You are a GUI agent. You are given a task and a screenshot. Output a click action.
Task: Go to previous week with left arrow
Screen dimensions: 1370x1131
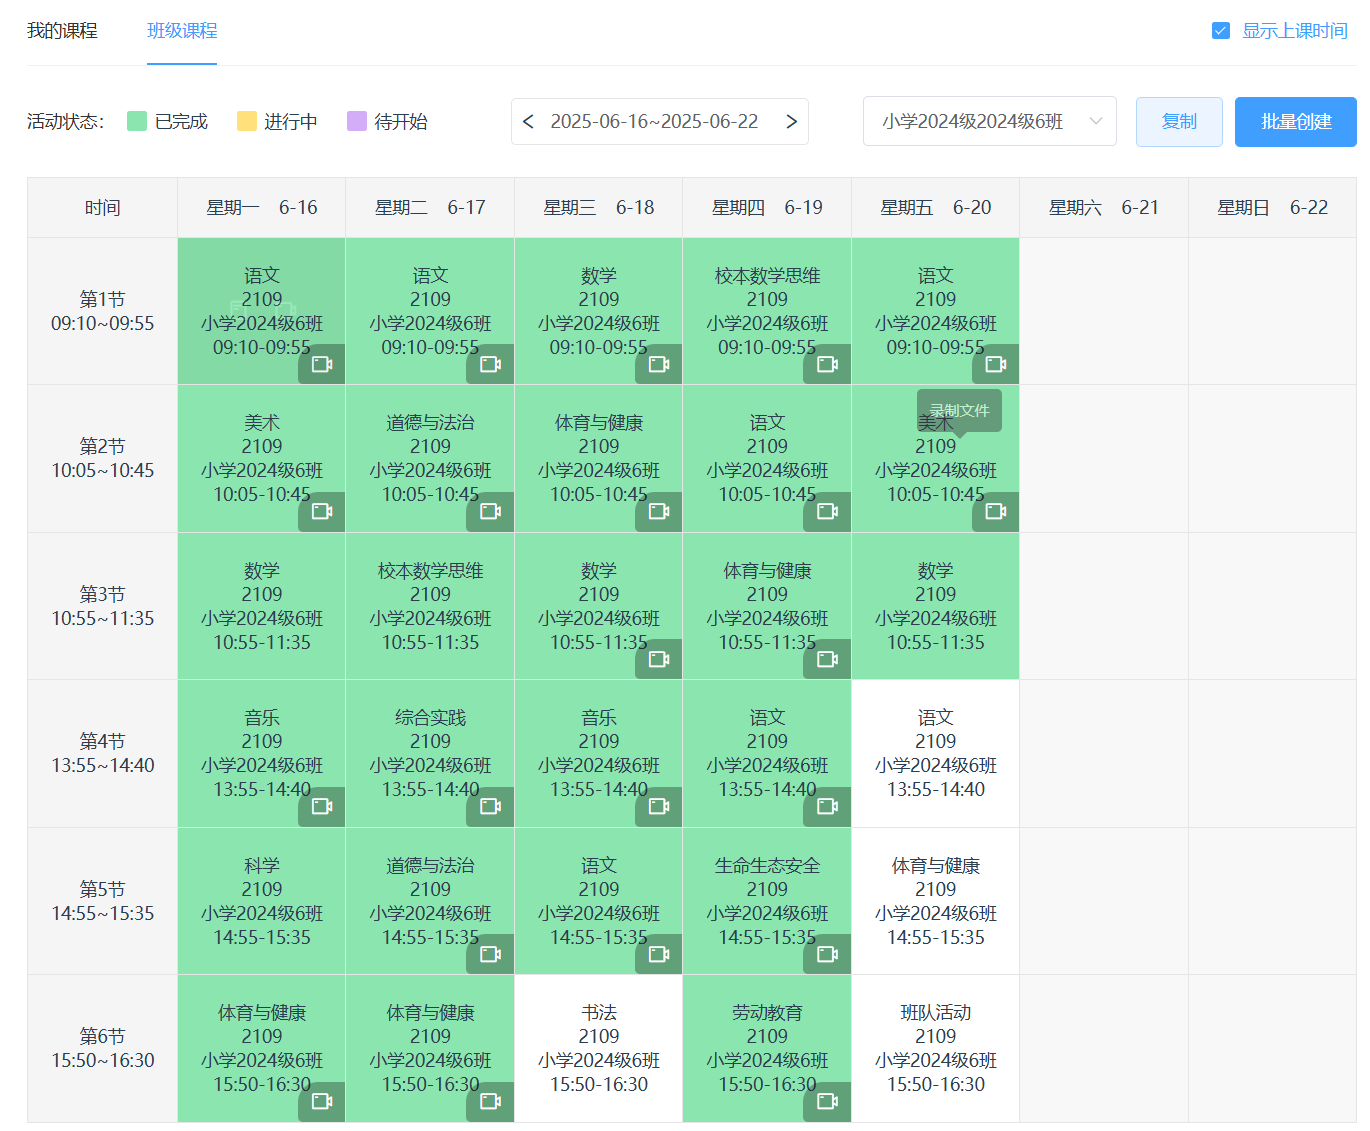[x=529, y=122]
